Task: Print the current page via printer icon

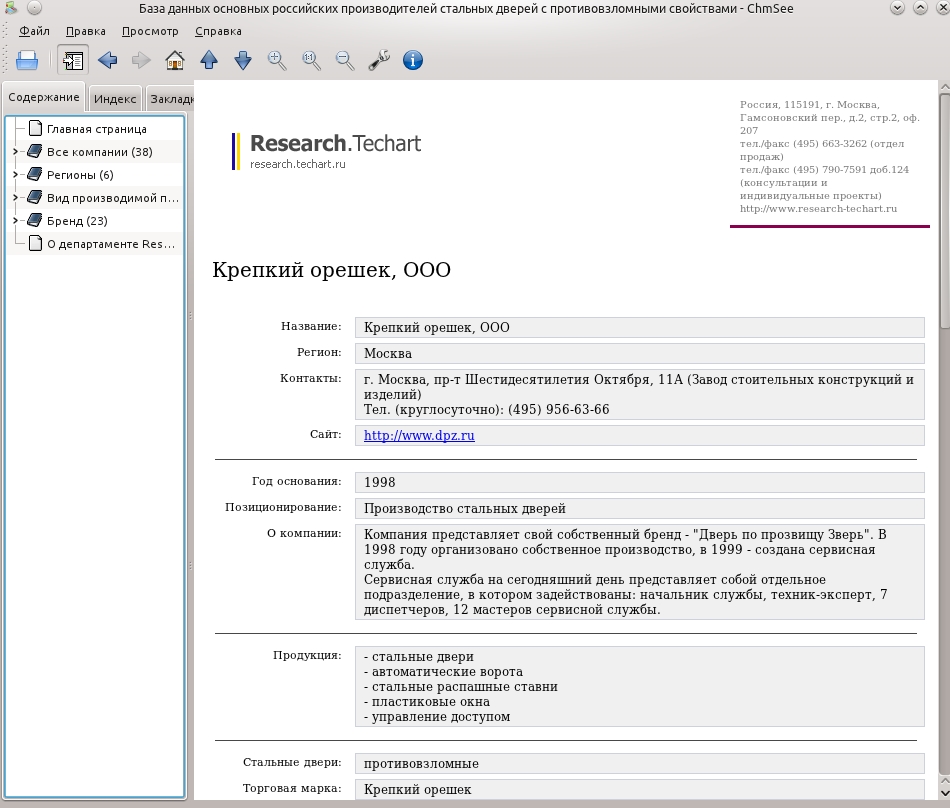Action: coord(27,61)
